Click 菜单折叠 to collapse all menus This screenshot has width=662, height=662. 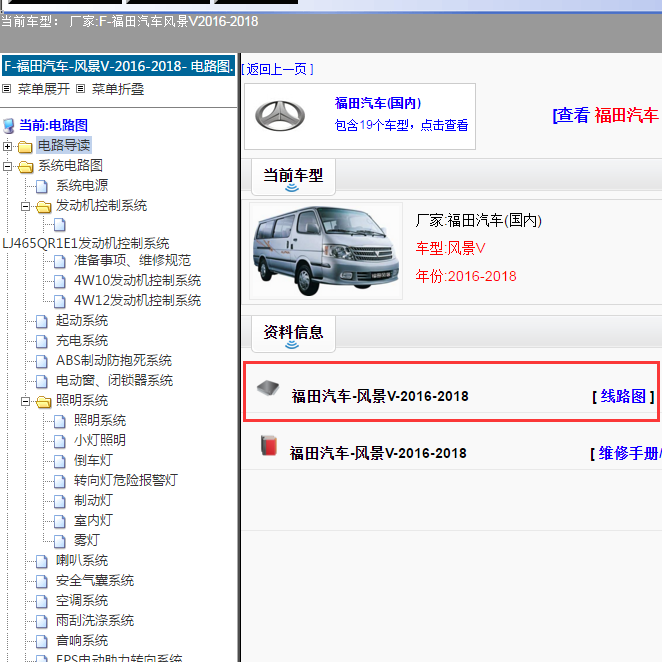tap(118, 89)
